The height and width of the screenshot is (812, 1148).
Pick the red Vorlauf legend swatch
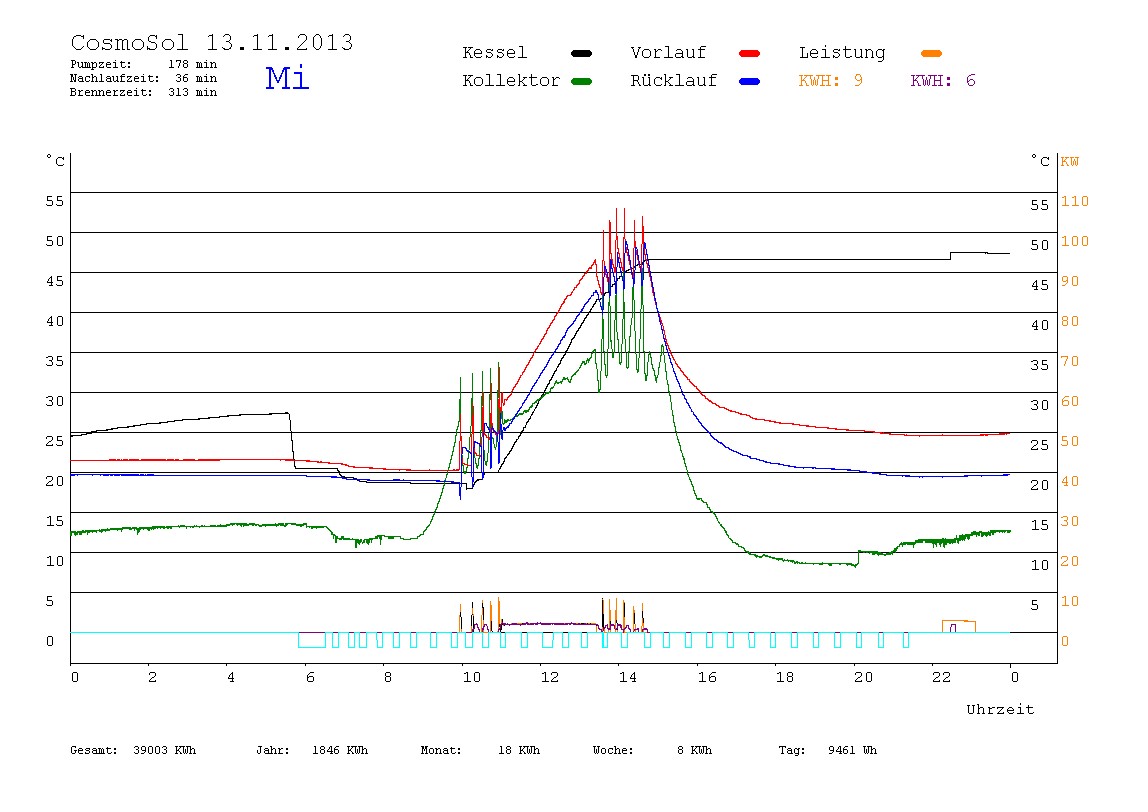coord(750,53)
